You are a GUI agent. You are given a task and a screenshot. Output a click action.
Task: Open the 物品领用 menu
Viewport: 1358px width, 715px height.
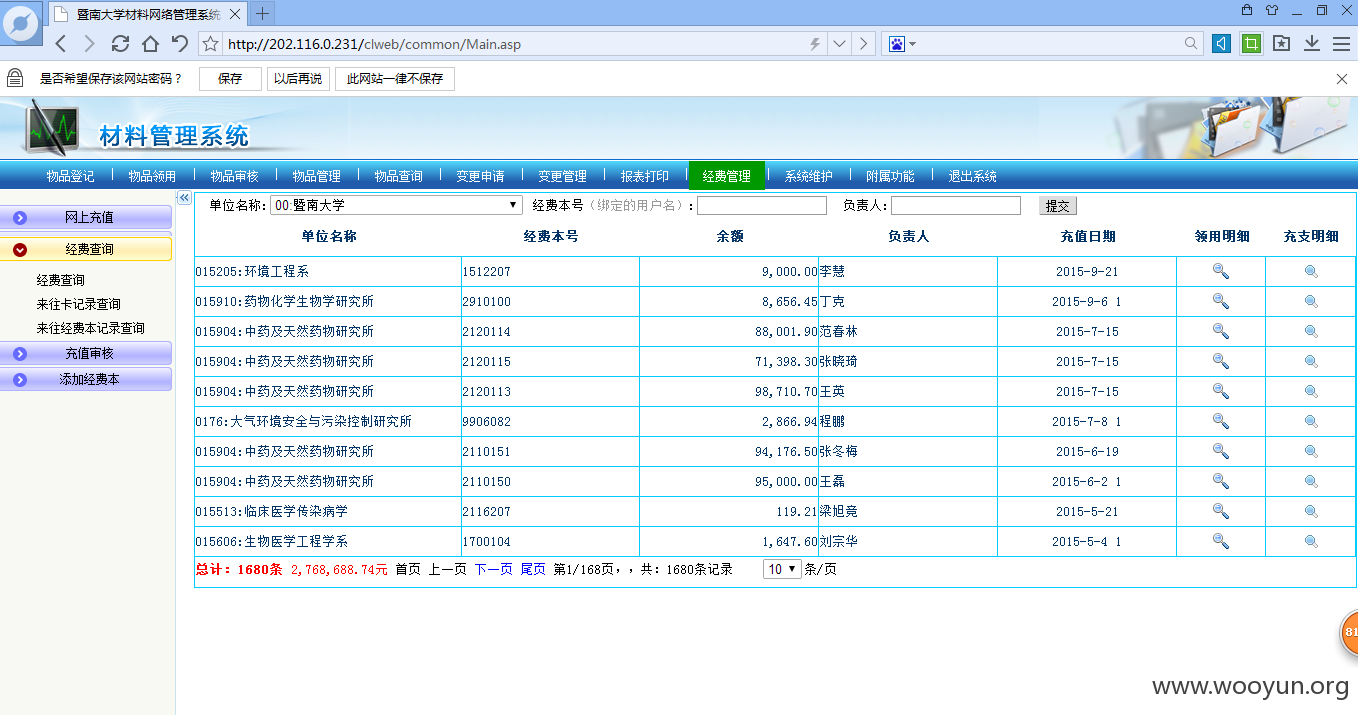click(x=152, y=176)
